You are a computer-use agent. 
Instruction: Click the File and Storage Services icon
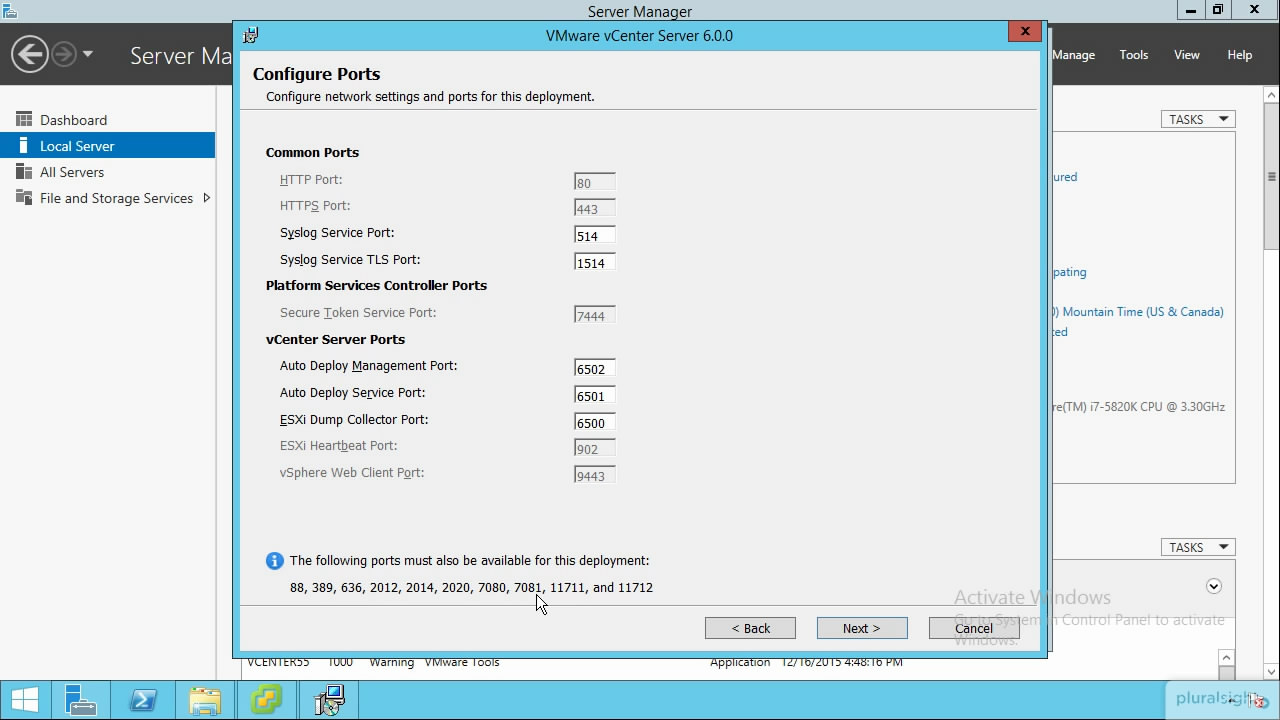(x=24, y=197)
